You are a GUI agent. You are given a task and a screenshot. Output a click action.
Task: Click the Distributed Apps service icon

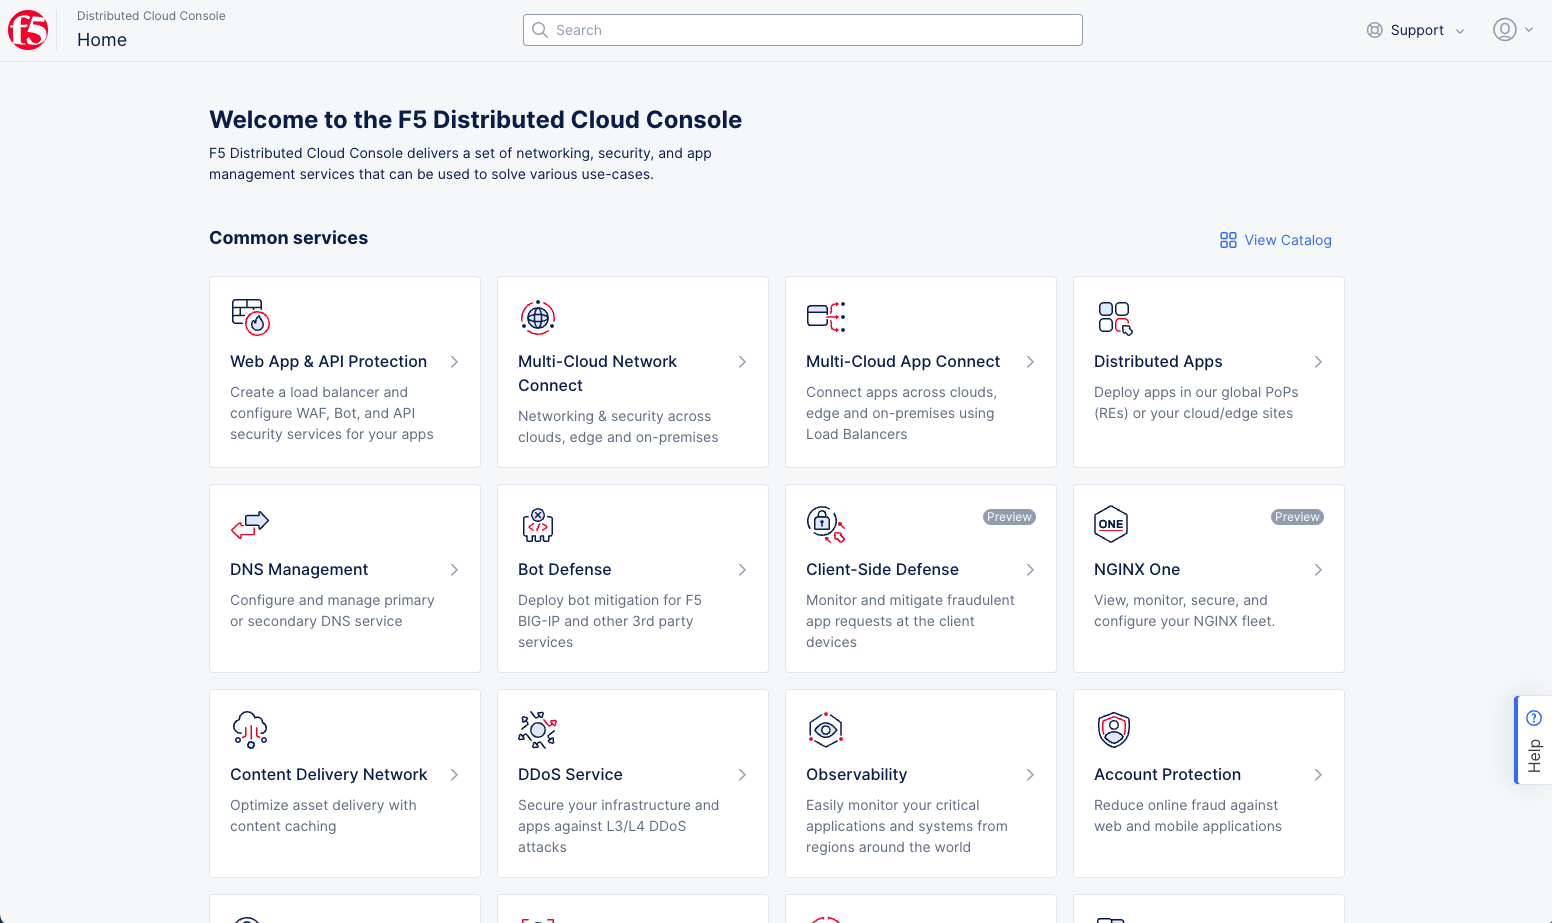pyautogui.click(x=1114, y=317)
